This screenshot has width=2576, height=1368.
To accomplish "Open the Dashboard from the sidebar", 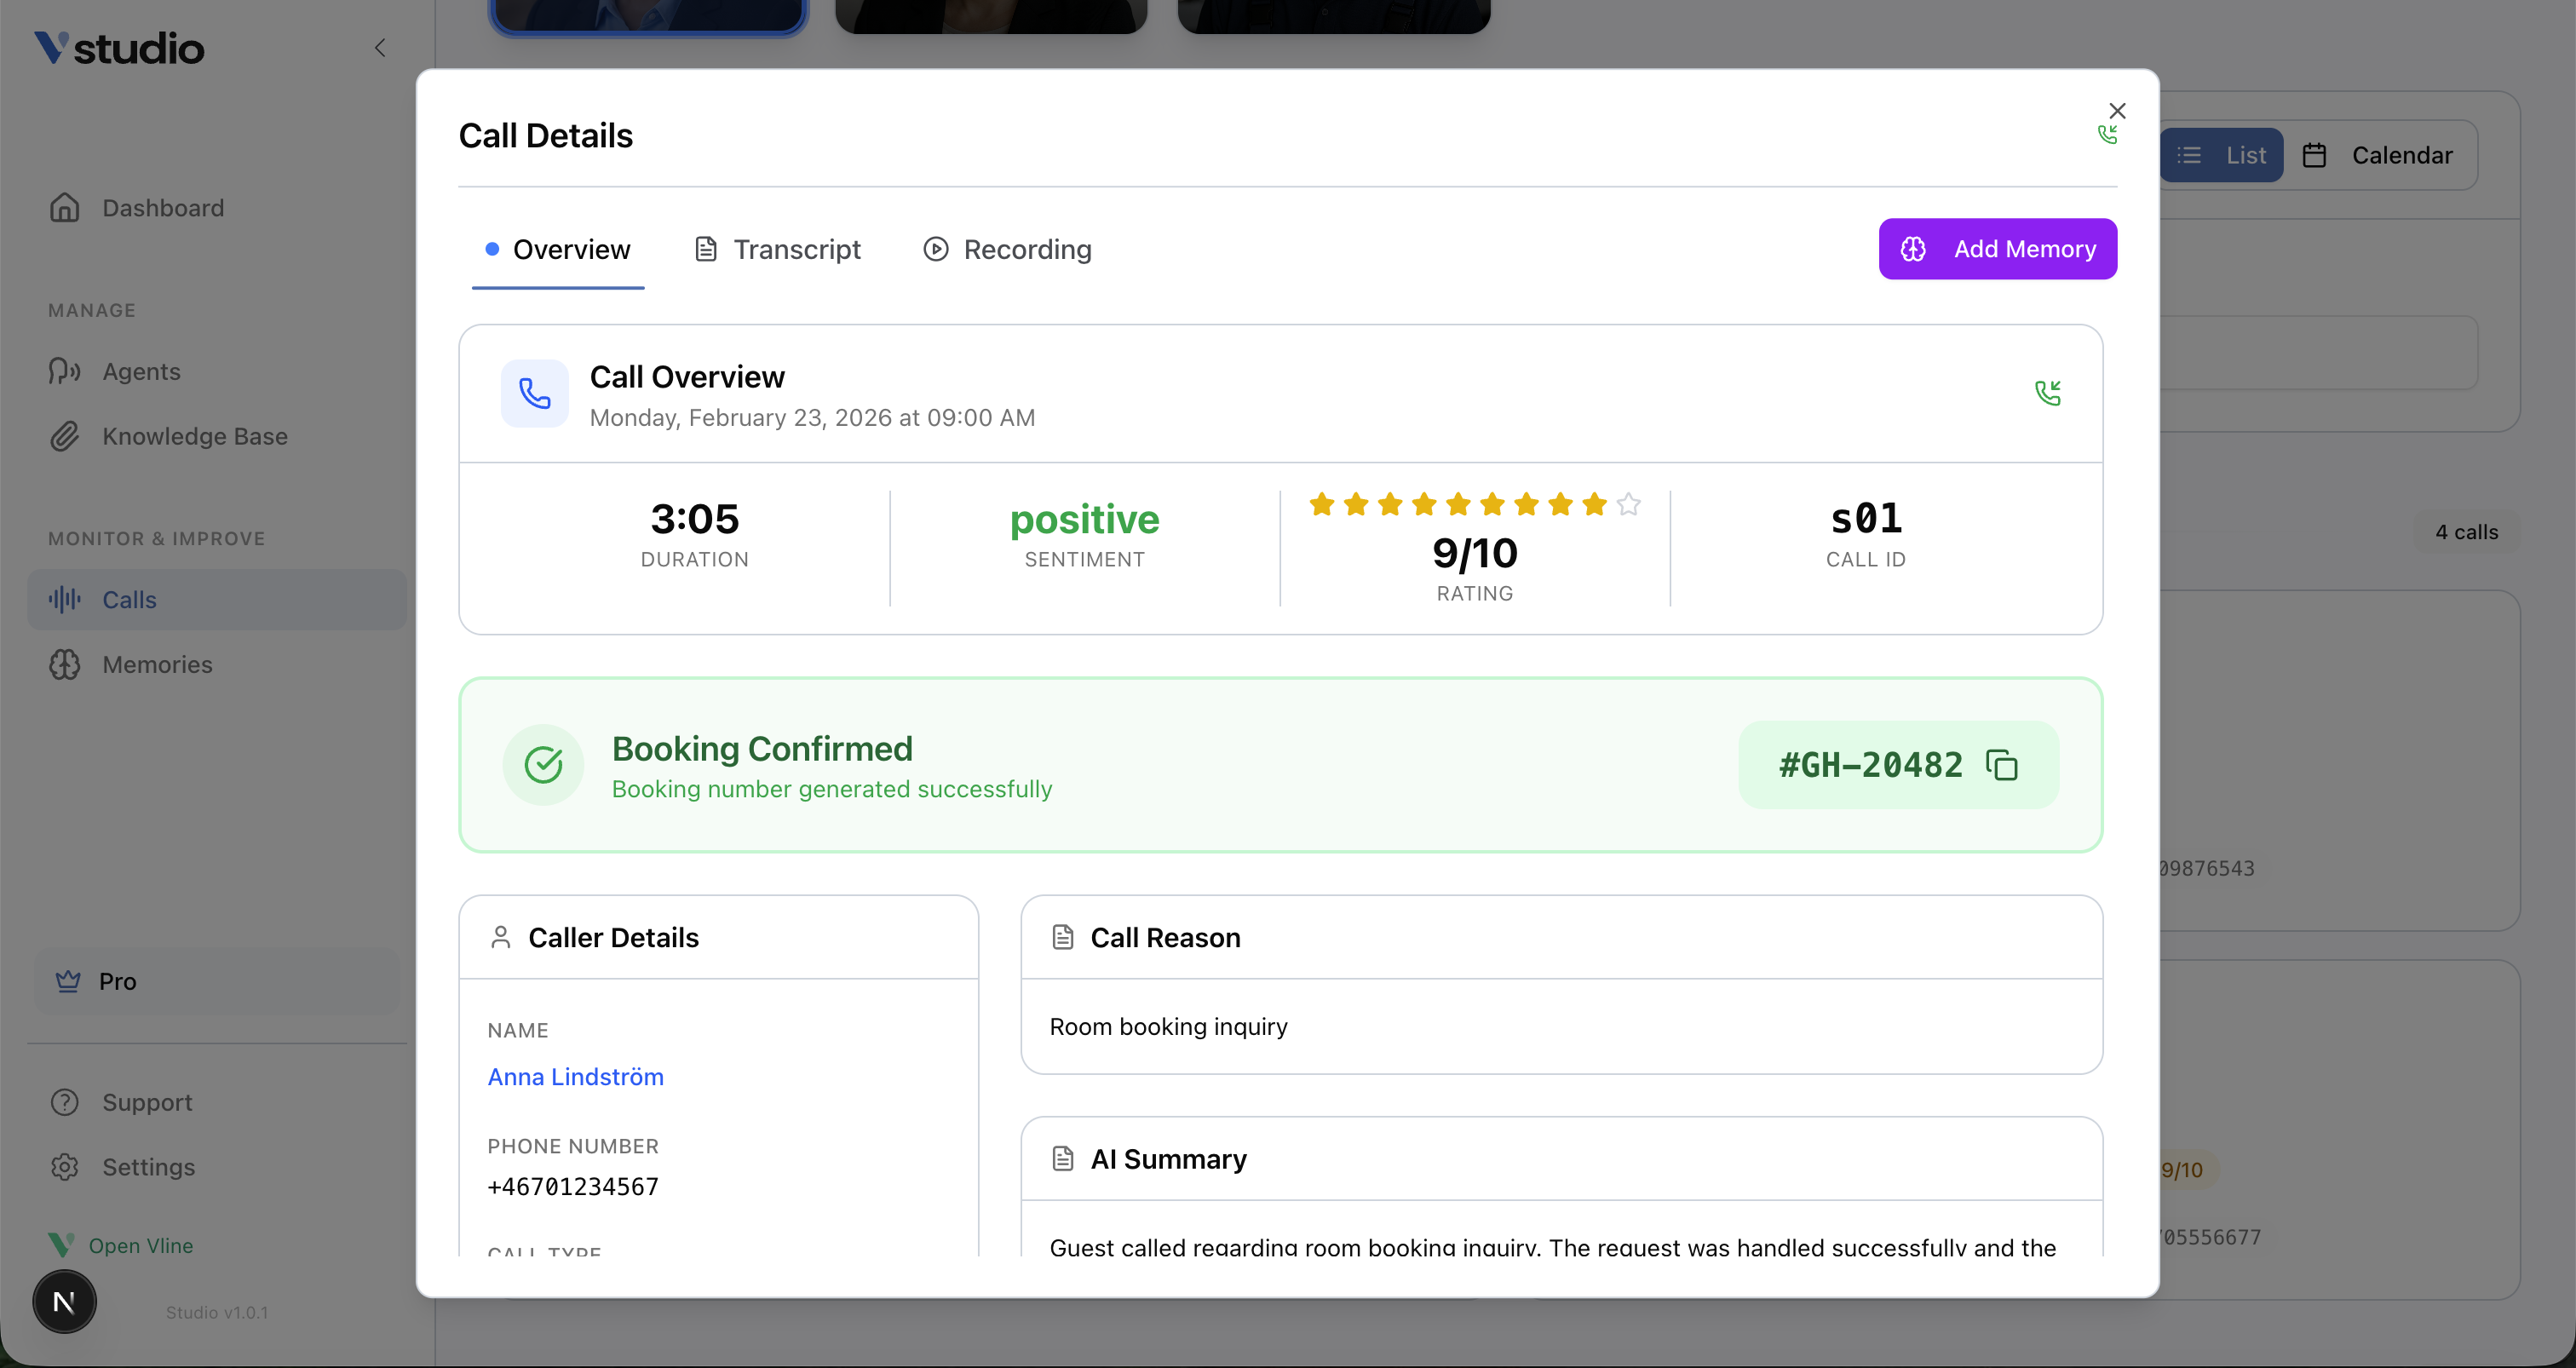I will (x=163, y=208).
